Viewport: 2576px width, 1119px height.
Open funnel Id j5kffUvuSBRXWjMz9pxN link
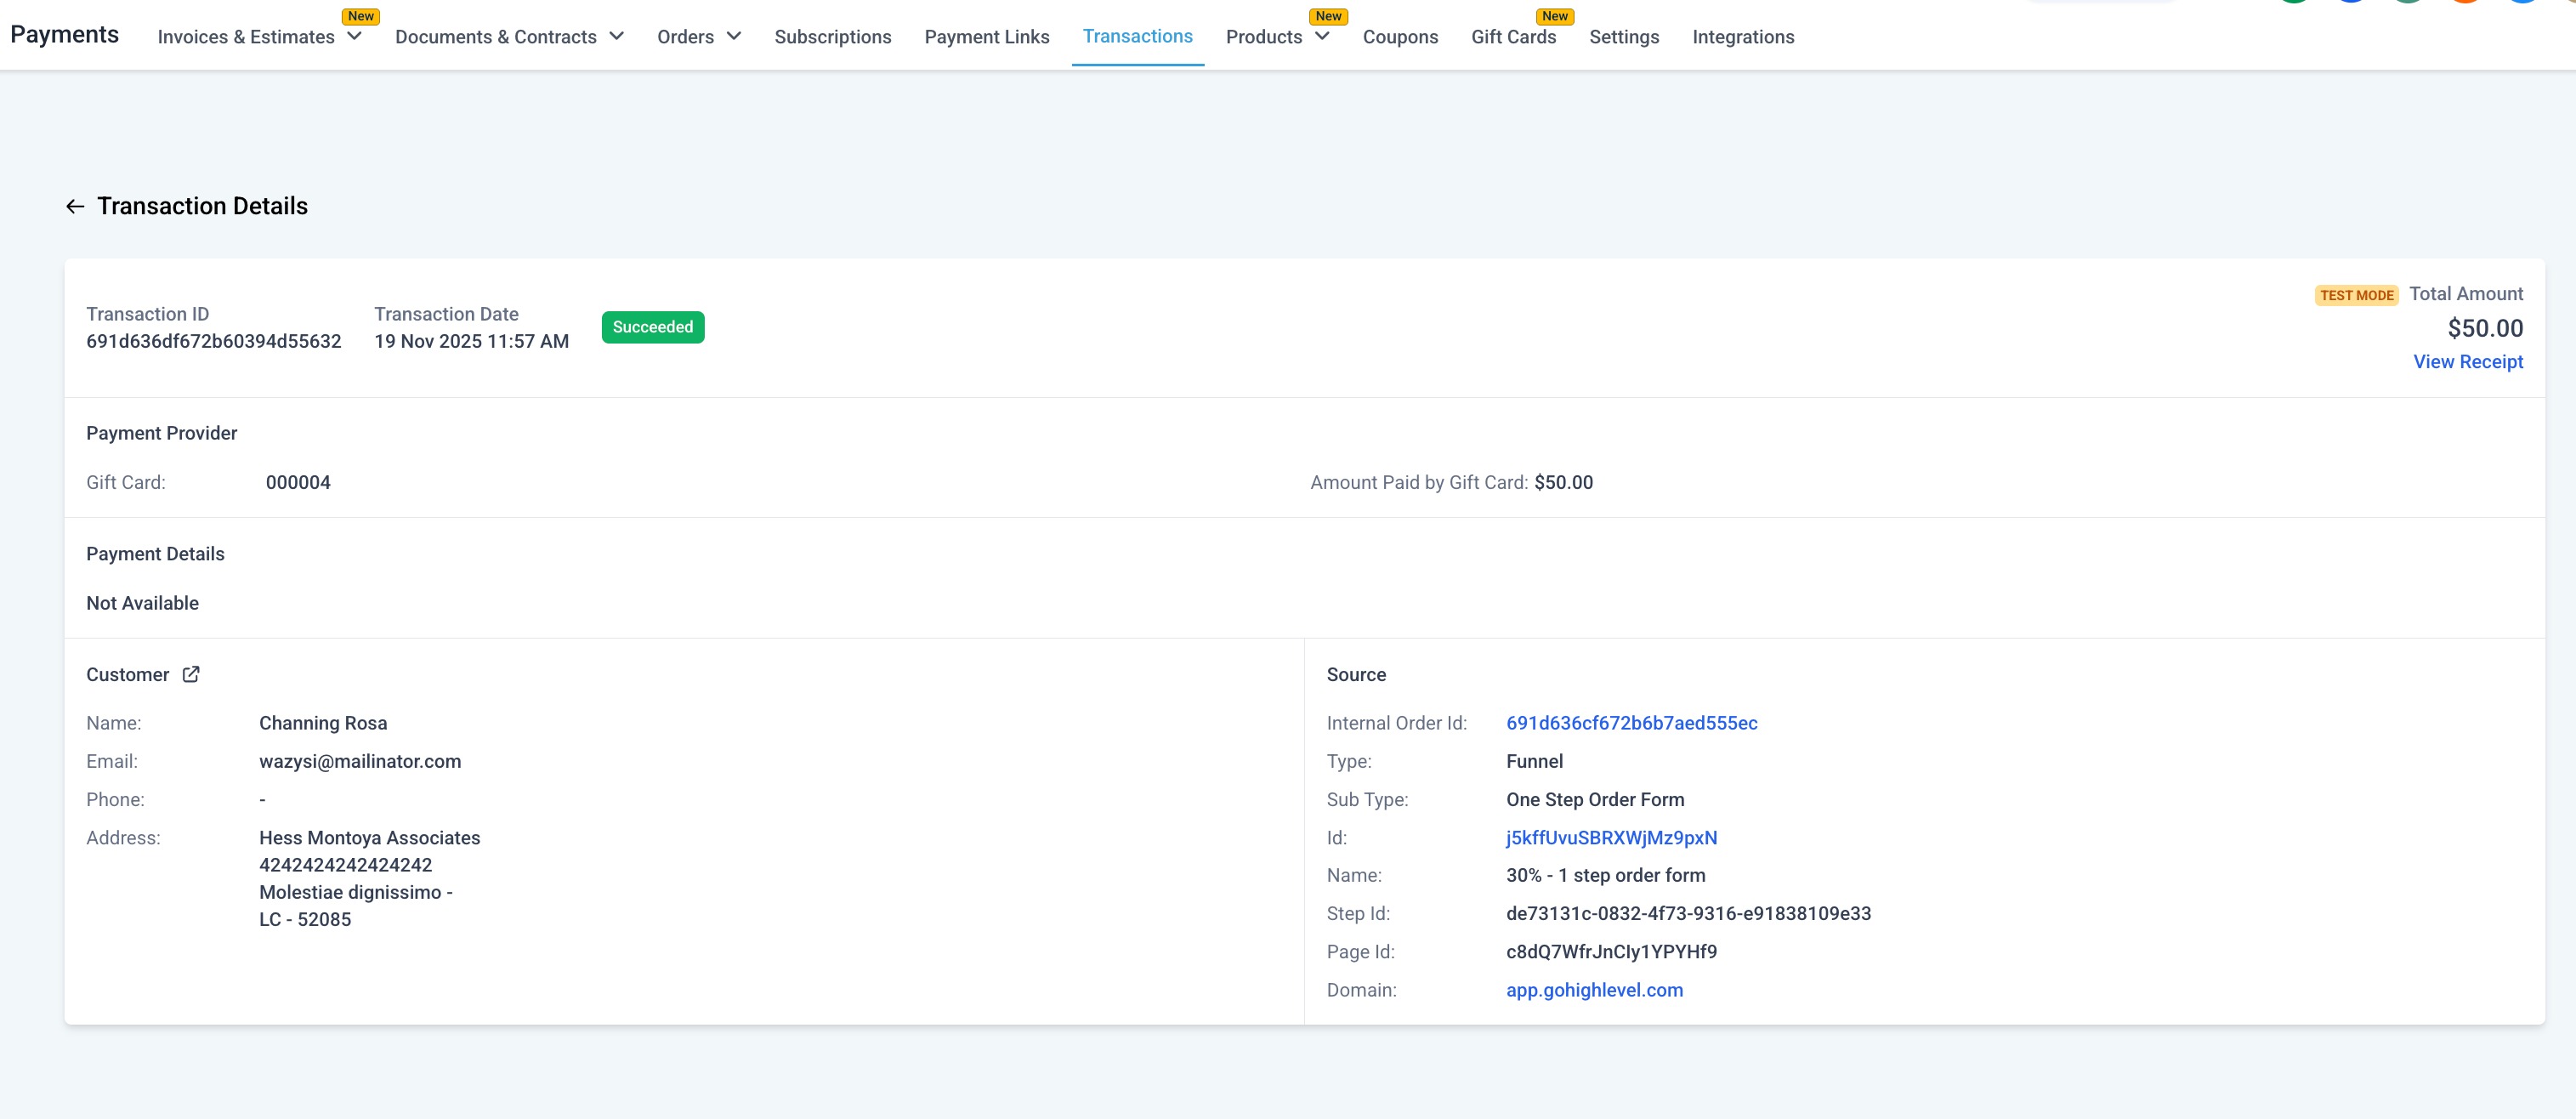1611,838
